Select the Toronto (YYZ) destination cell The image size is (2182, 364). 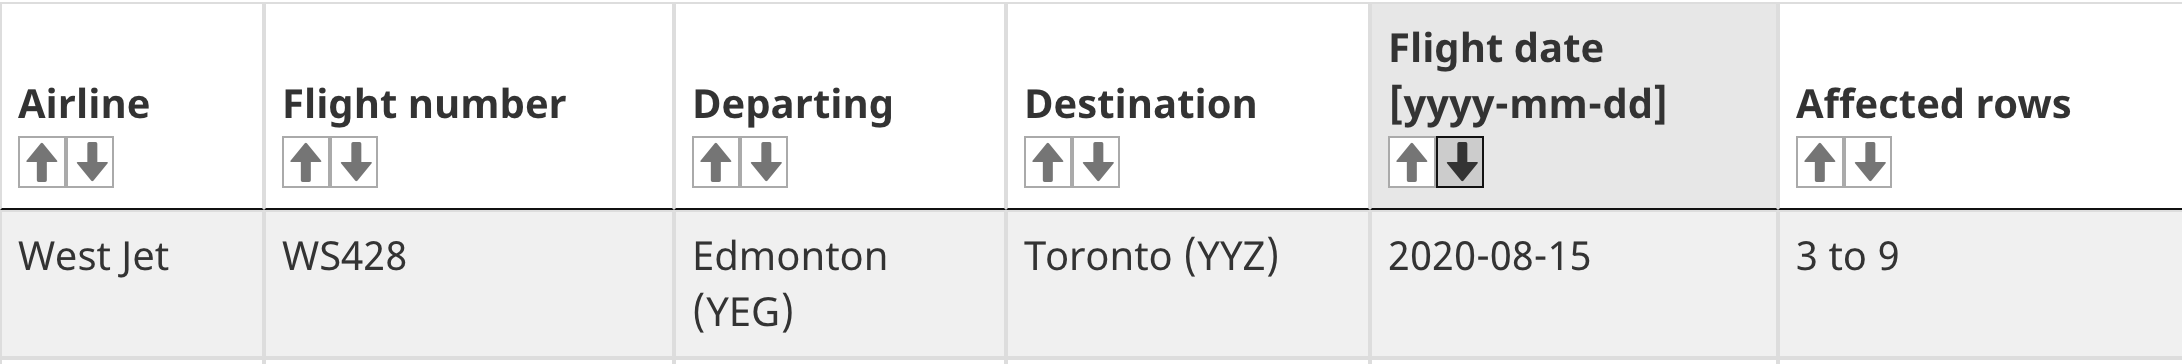1188,284
